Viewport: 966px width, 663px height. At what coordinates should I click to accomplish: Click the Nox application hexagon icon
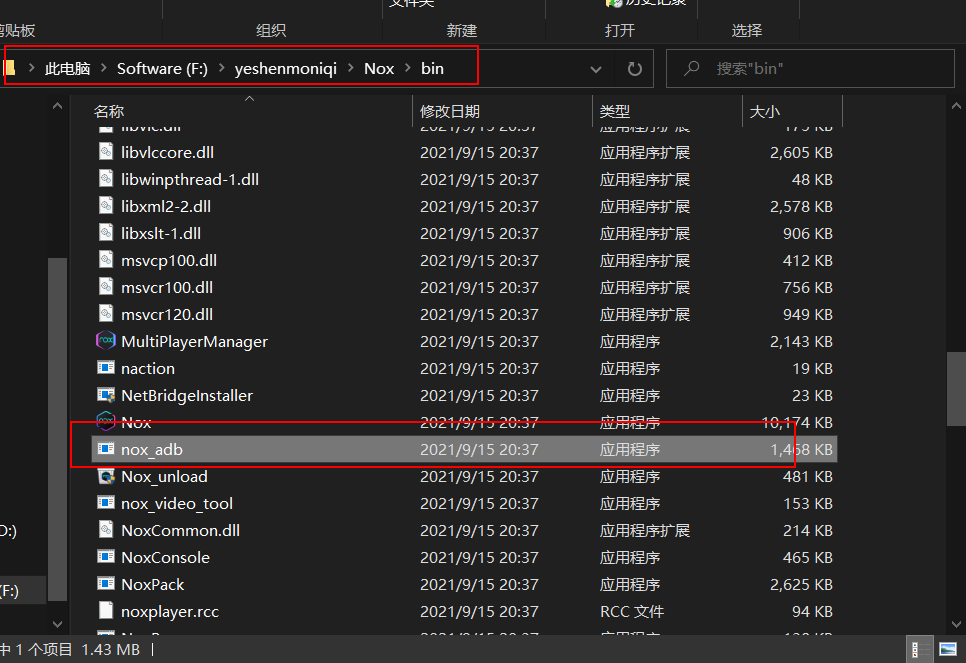click(106, 421)
